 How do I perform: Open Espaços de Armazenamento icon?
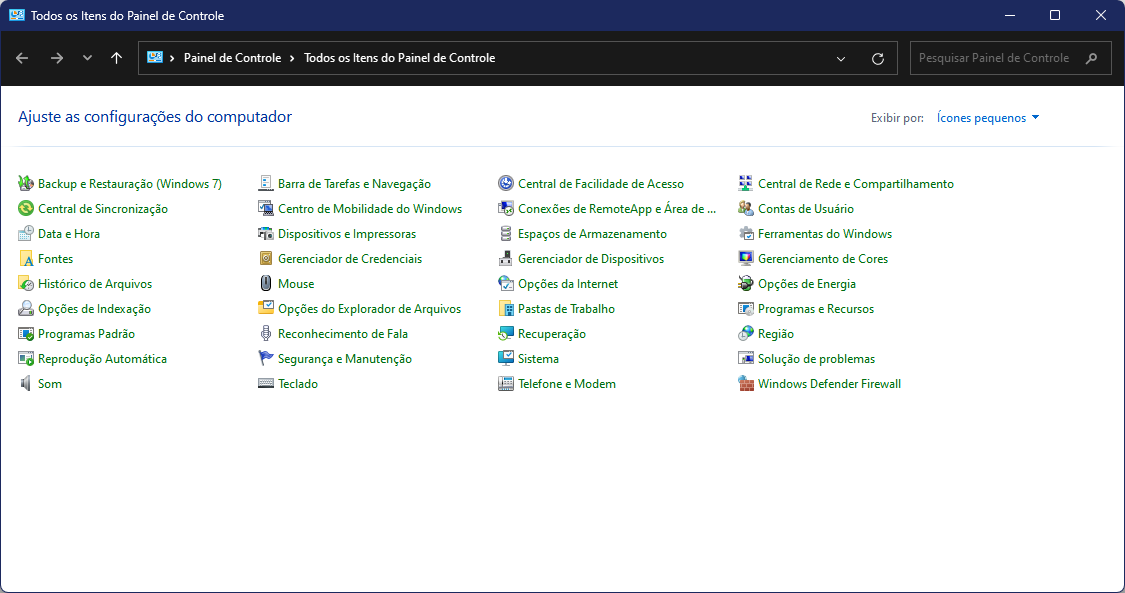[506, 234]
